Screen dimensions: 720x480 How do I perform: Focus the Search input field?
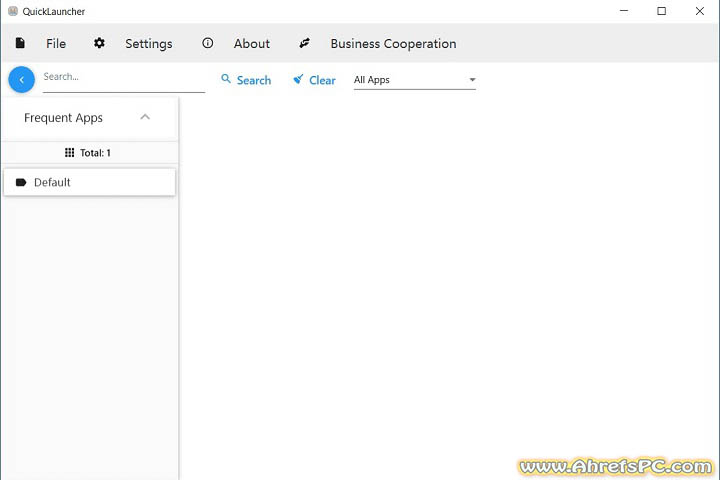122,77
